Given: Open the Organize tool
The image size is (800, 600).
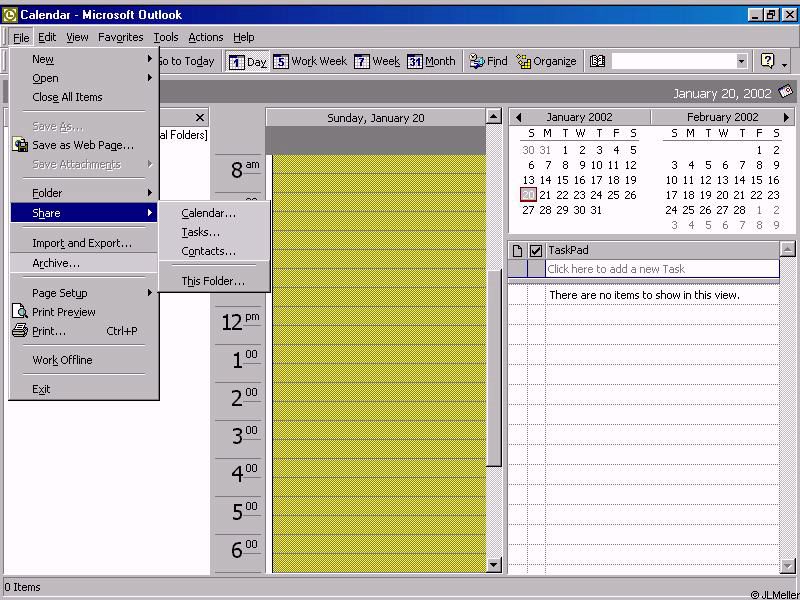Looking at the screenshot, I should 523,62.
